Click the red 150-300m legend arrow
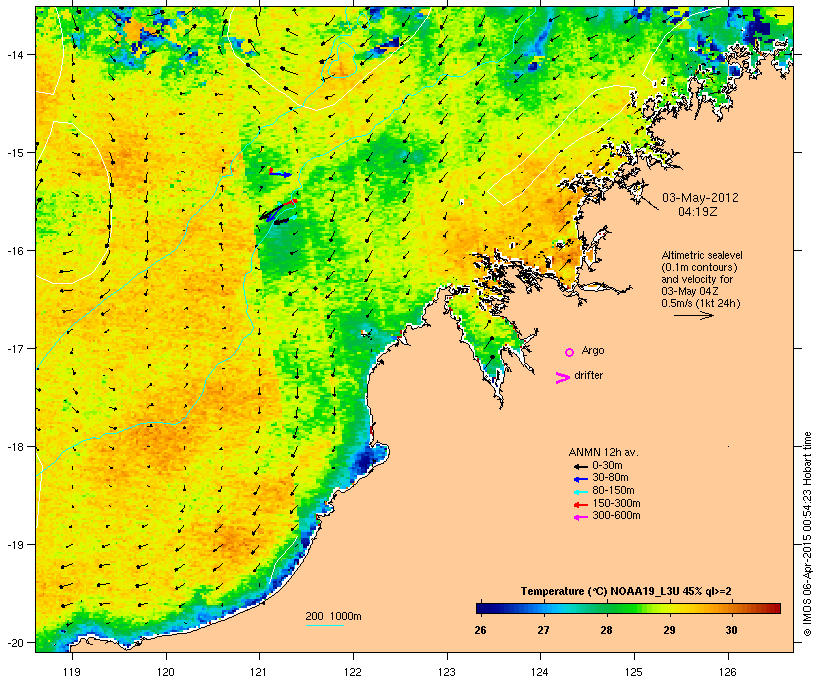Viewport: 820px width, 680px height. point(580,504)
